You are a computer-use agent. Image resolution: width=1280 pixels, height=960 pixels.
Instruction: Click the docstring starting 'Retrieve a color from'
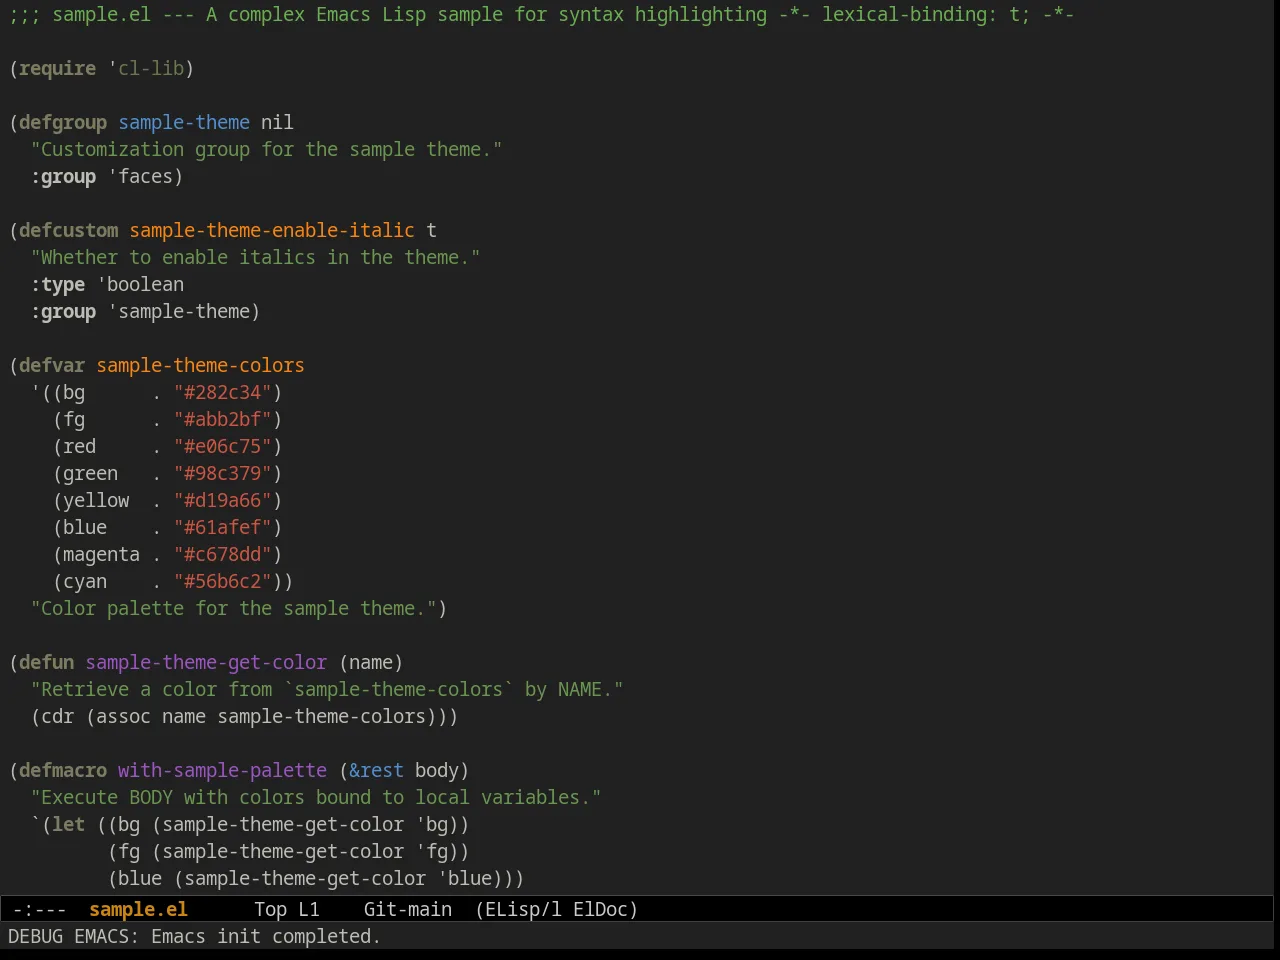click(x=327, y=689)
